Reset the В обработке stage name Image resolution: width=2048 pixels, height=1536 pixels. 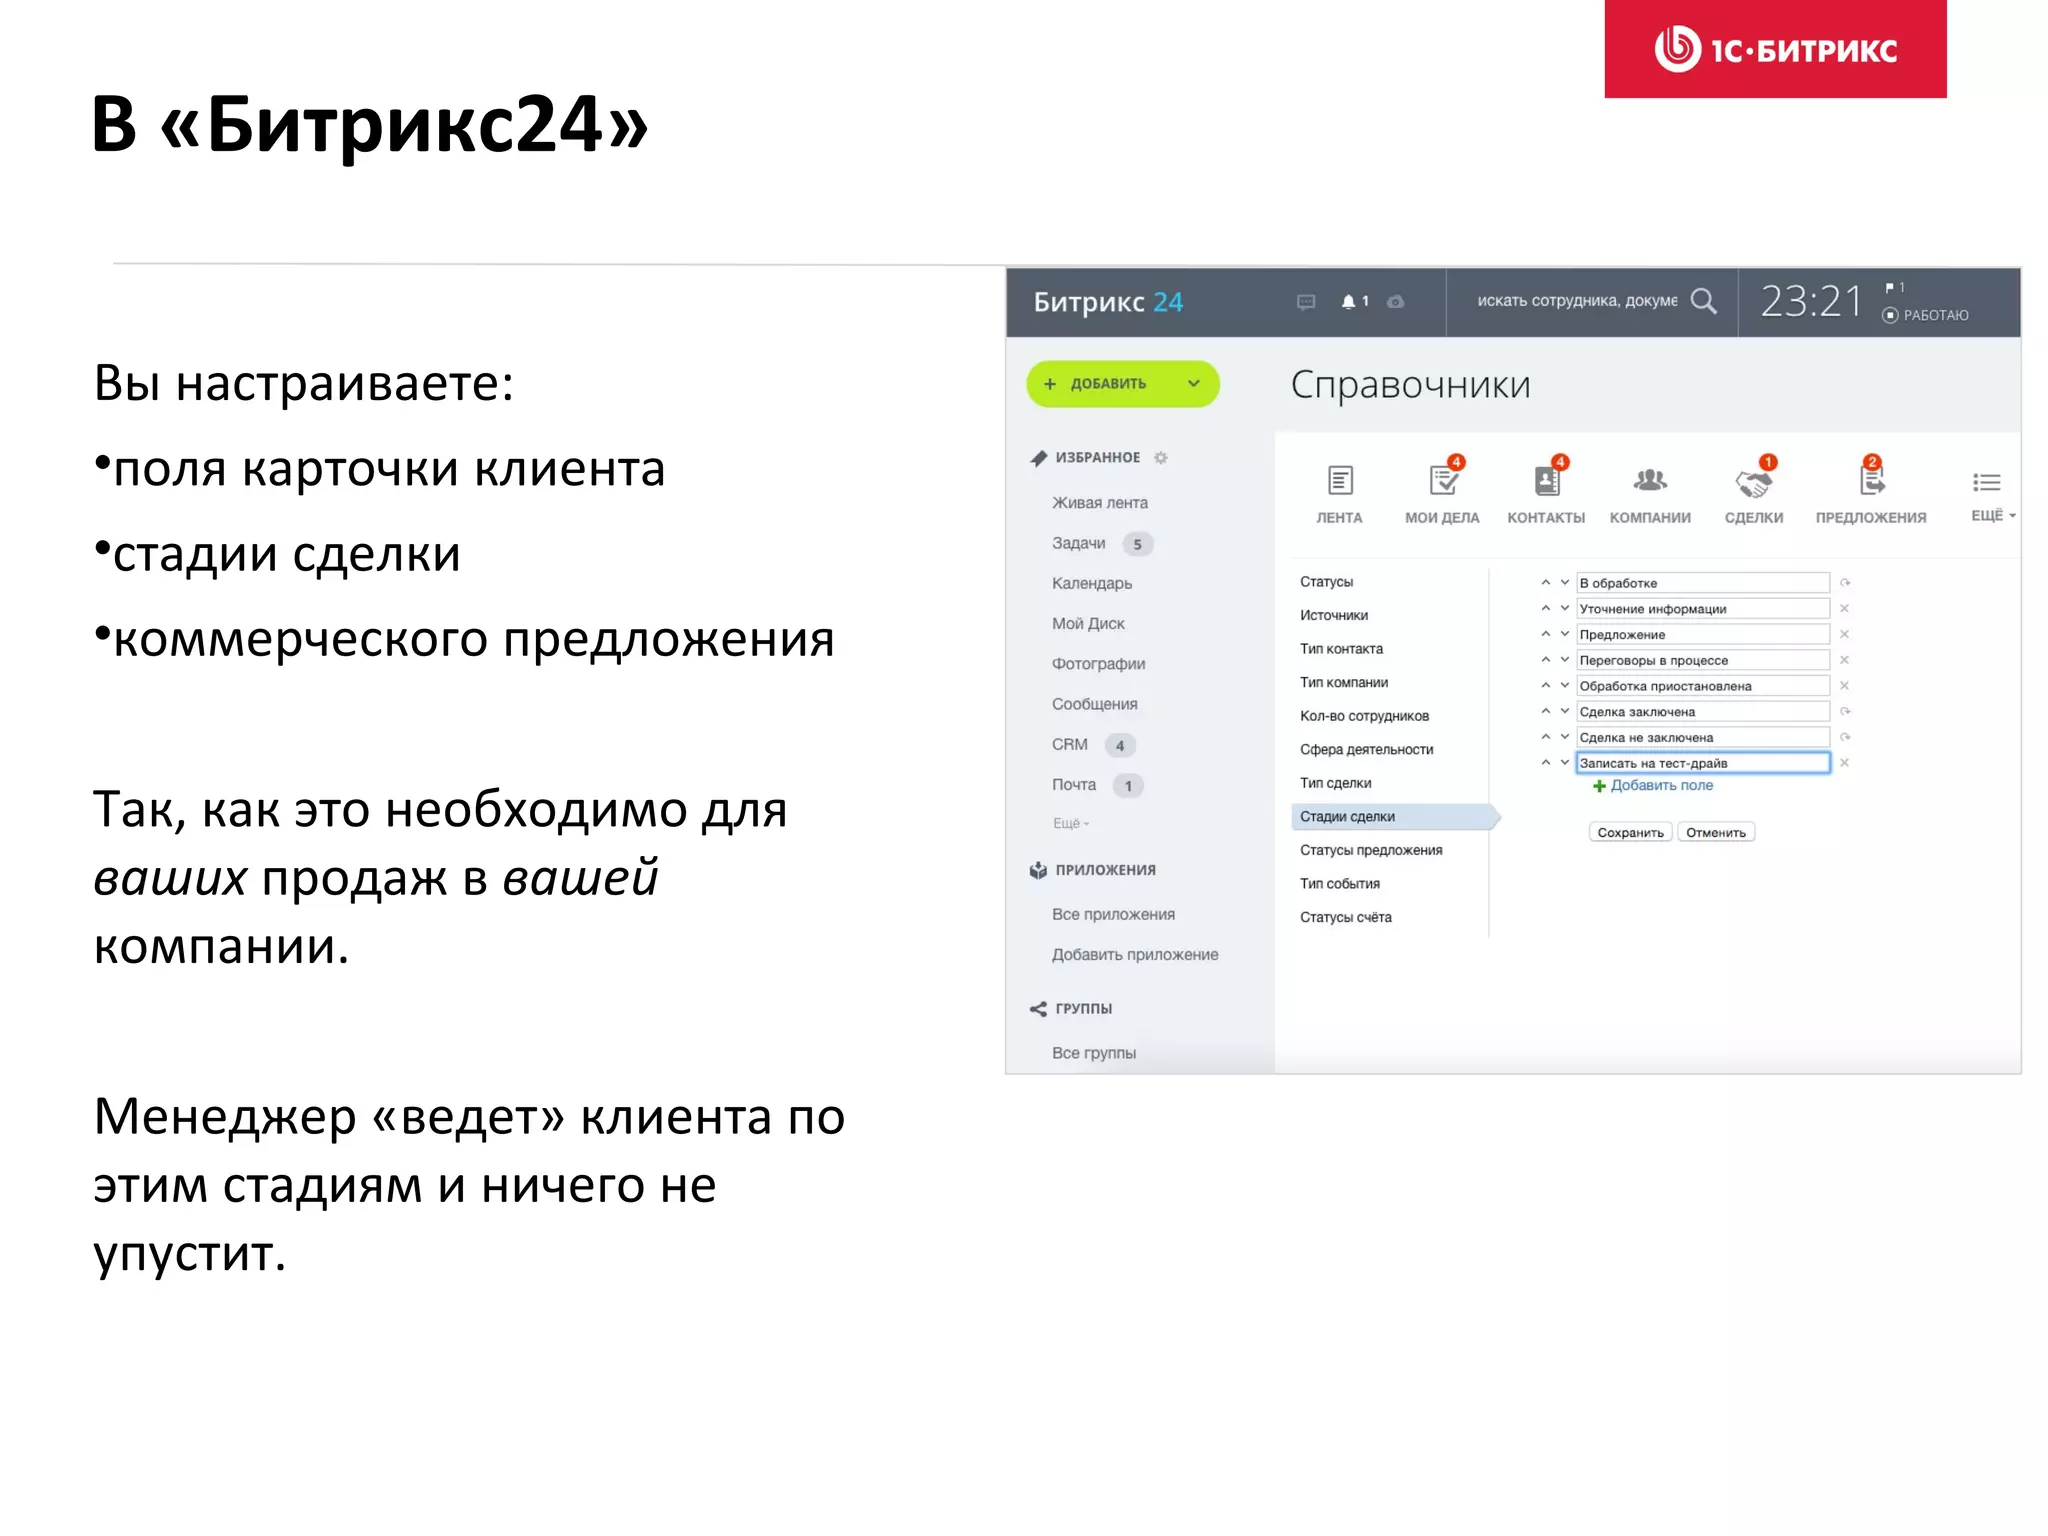tap(1846, 582)
